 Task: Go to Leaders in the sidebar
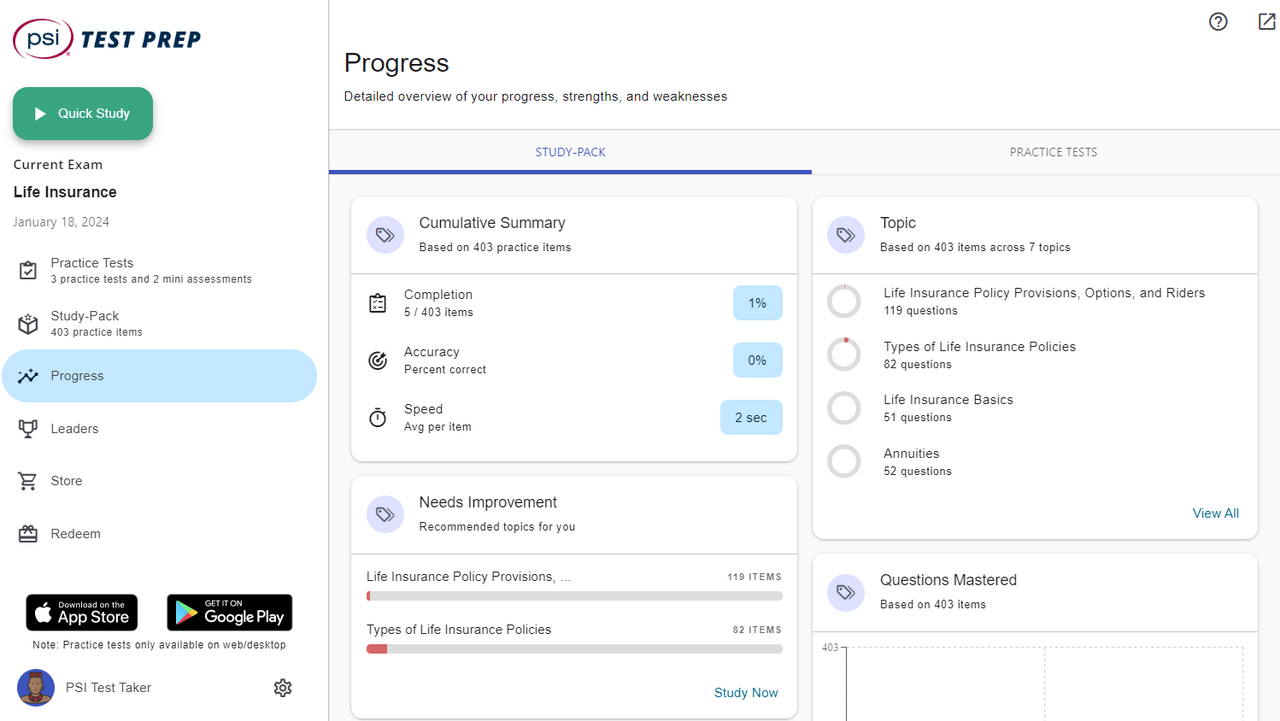(75, 429)
